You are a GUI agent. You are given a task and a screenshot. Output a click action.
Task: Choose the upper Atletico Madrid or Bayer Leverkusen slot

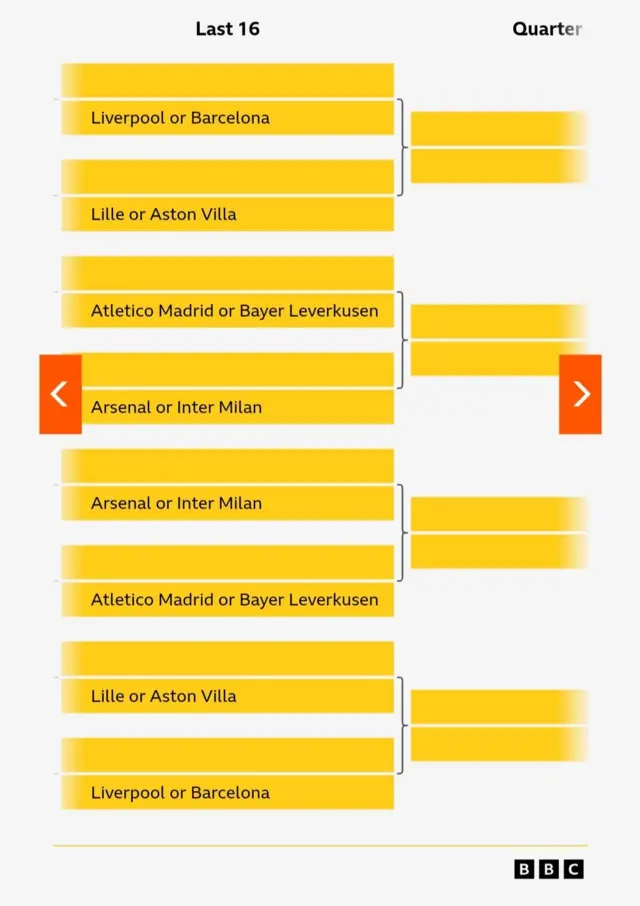pos(228,311)
